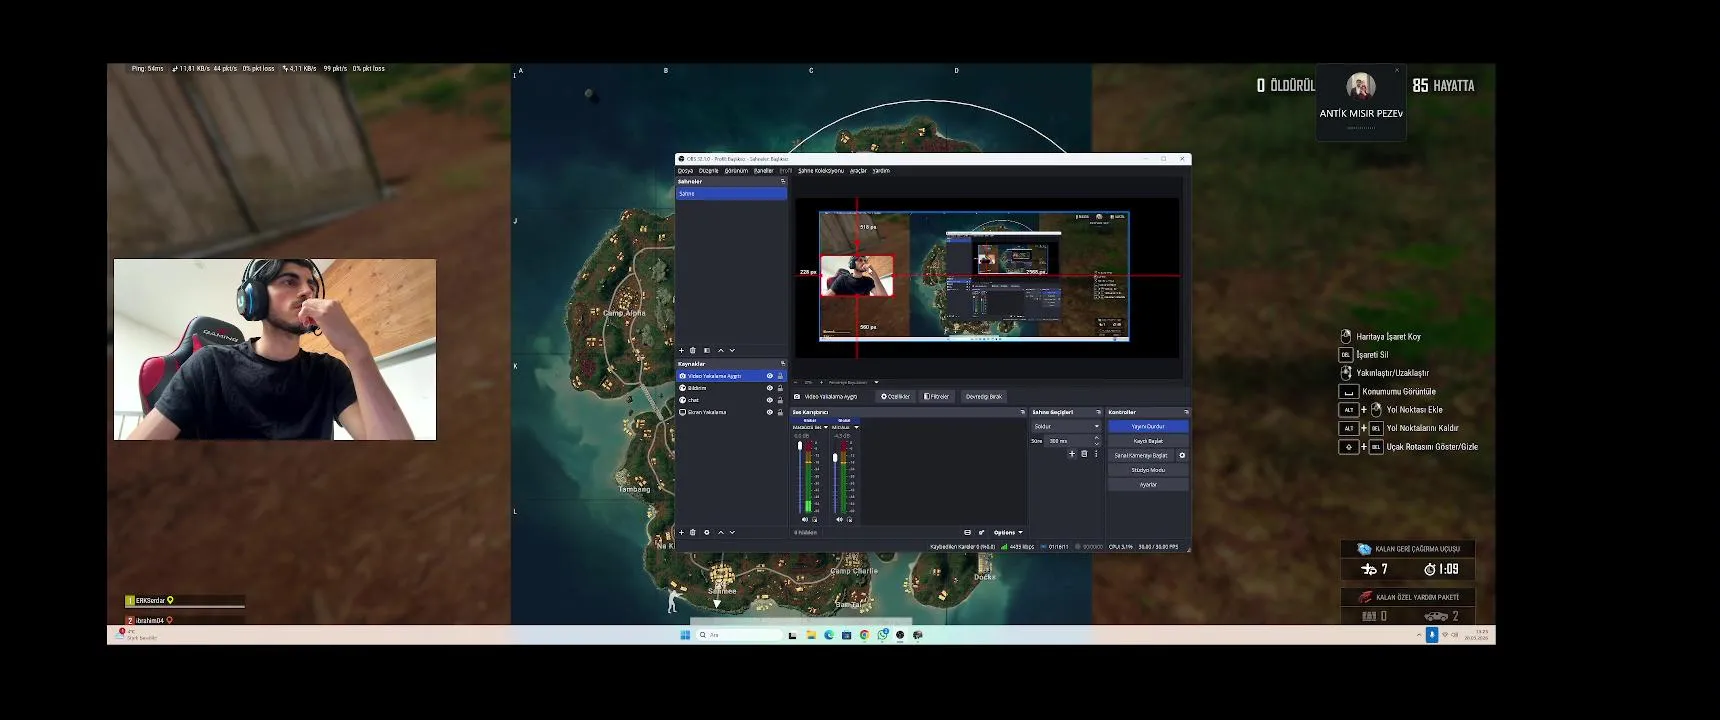The height and width of the screenshot is (720, 1720).
Task: Lock the first mixer channel volume
Action: coord(814,520)
